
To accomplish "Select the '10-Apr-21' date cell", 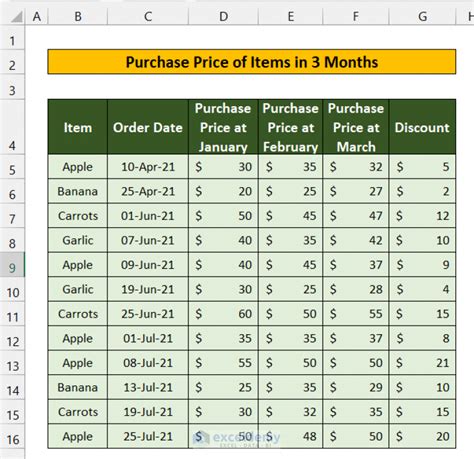I will pyautogui.click(x=148, y=167).
